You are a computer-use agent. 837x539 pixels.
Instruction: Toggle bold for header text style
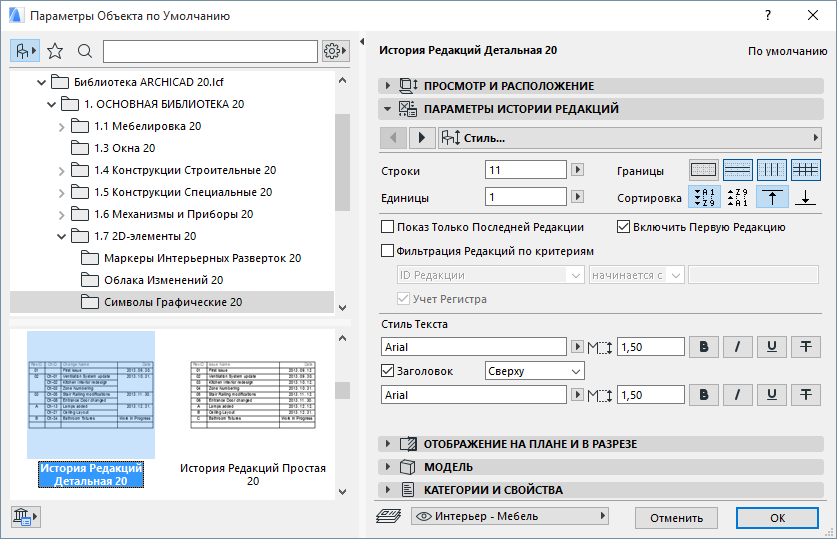click(704, 395)
